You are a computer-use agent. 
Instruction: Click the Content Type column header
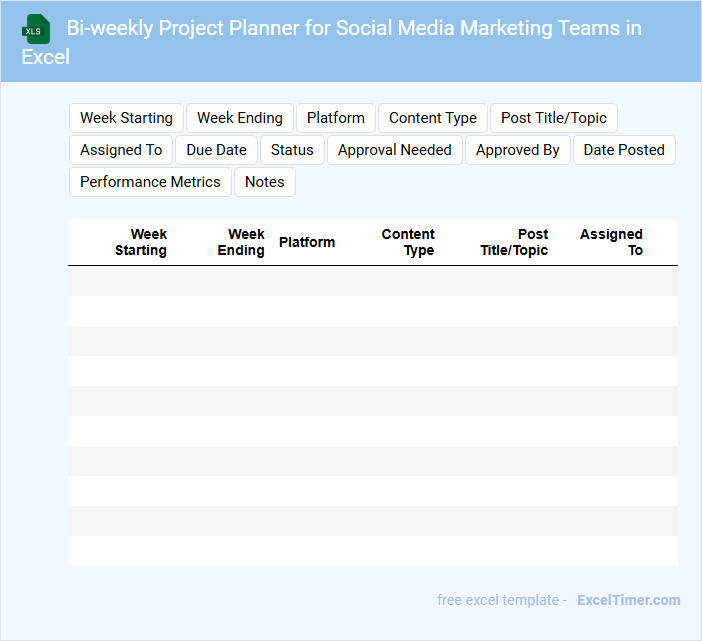click(408, 242)
